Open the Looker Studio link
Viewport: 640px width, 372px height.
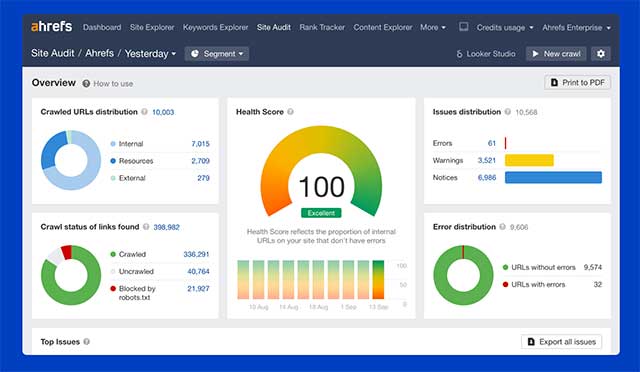tap(486, 54)
